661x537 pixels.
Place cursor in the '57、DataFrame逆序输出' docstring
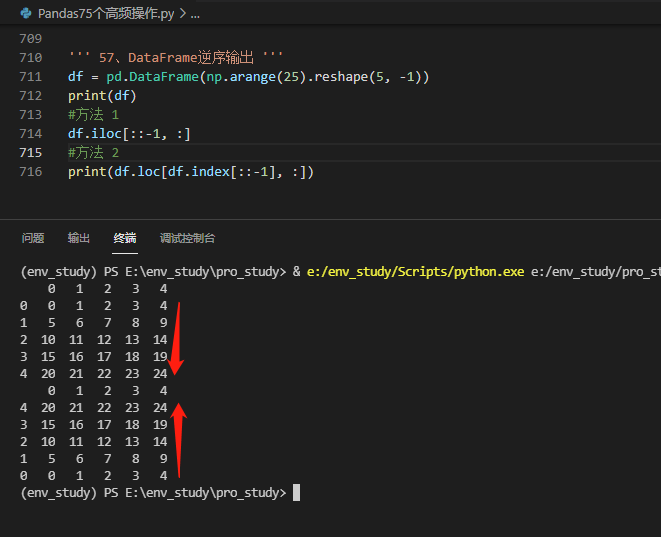(x=176, y=57)
